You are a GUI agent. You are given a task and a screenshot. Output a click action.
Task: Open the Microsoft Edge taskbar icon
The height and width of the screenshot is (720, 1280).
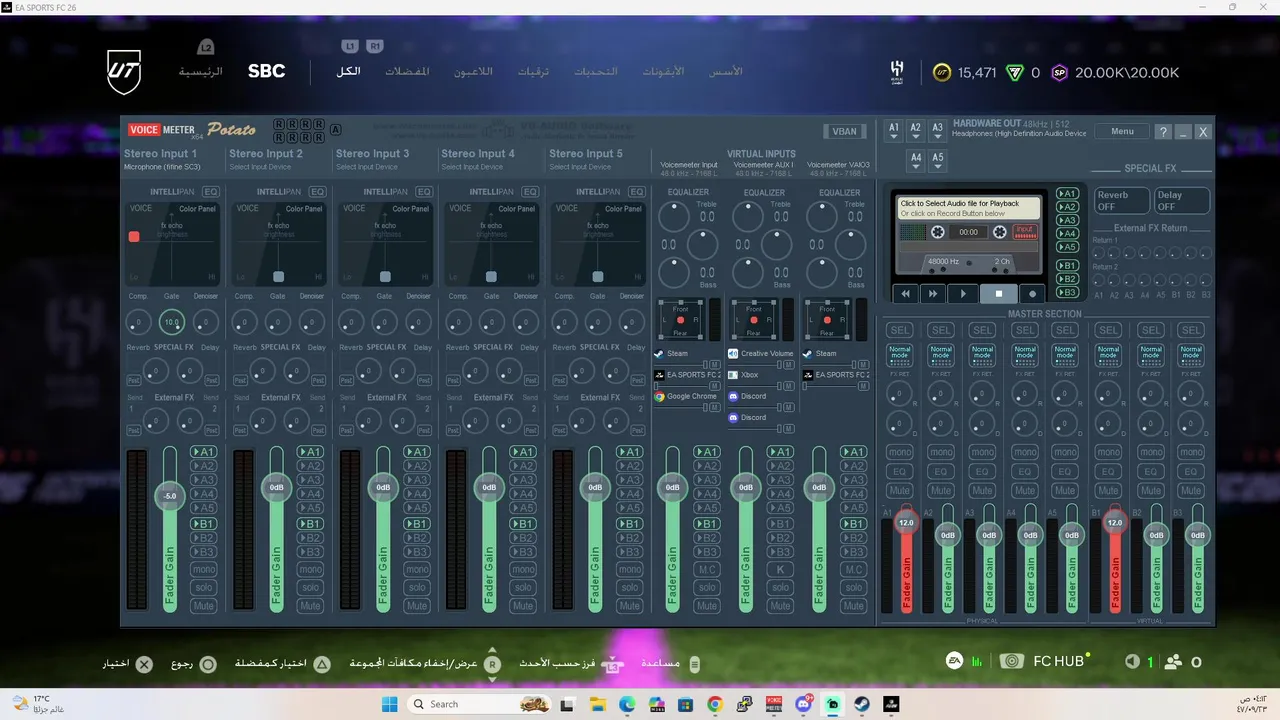tap(626, 704)
